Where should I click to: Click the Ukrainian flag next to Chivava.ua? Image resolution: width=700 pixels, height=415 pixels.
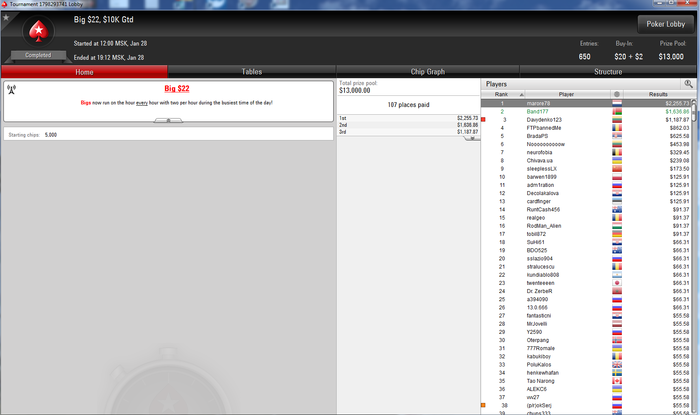point(617,161)
